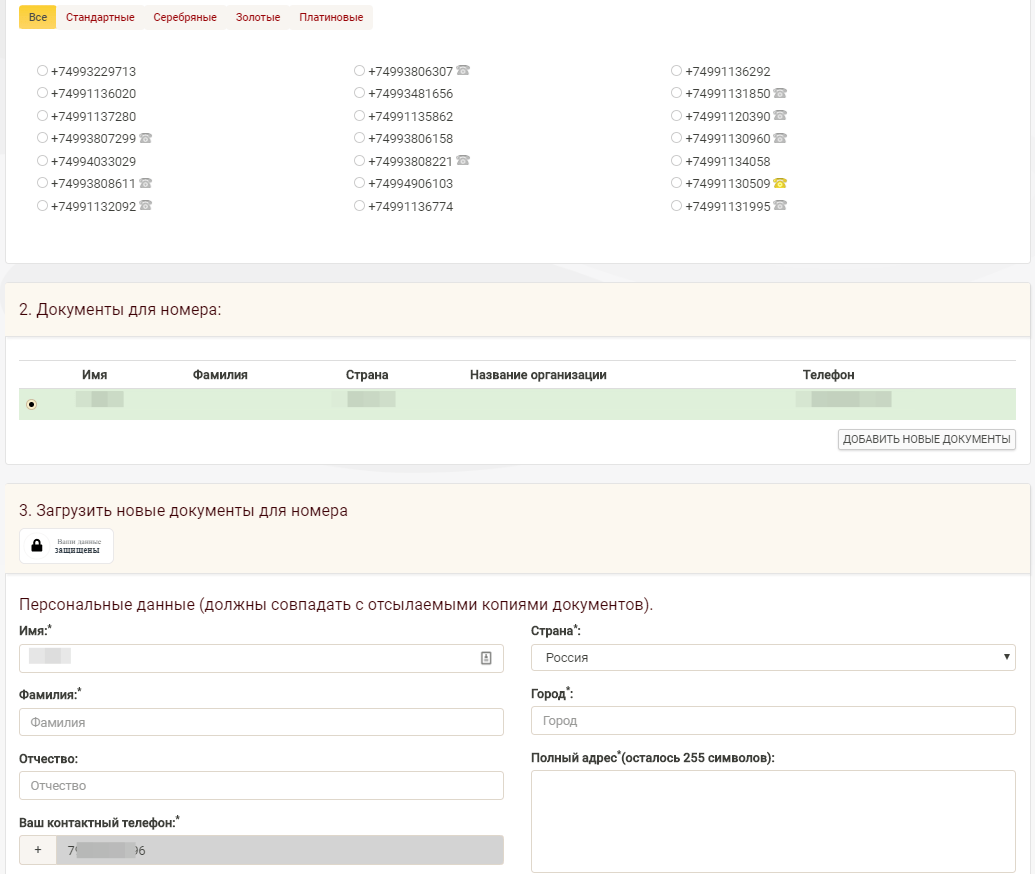Switch to the Золотые tab

click(x=258, y=17)
